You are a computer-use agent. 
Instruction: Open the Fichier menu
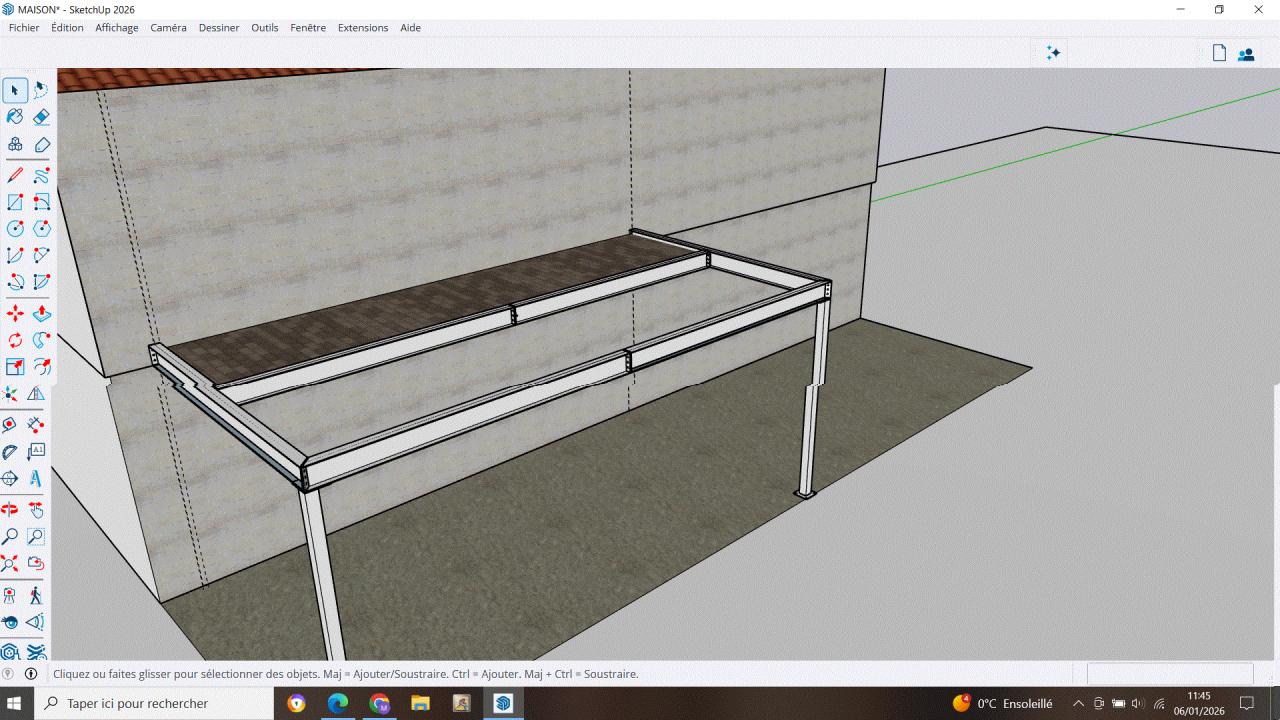pos(24,28)
